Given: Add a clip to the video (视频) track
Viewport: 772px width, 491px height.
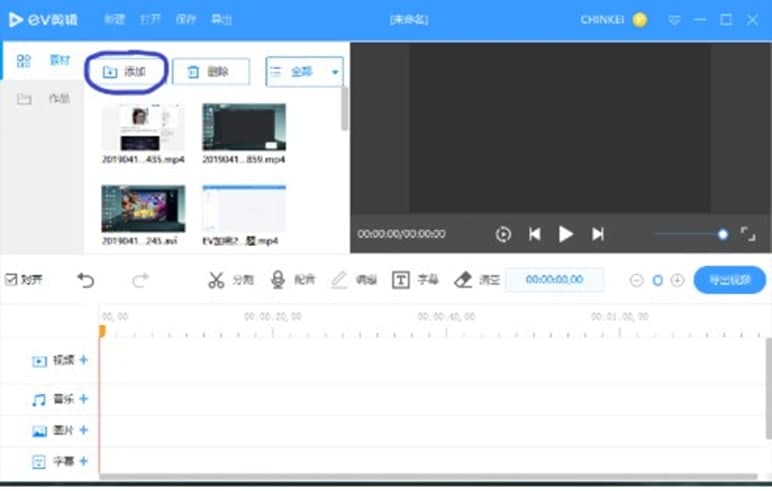Looking at the screenshot, I should pyautogui.click(x=84, y=360).
